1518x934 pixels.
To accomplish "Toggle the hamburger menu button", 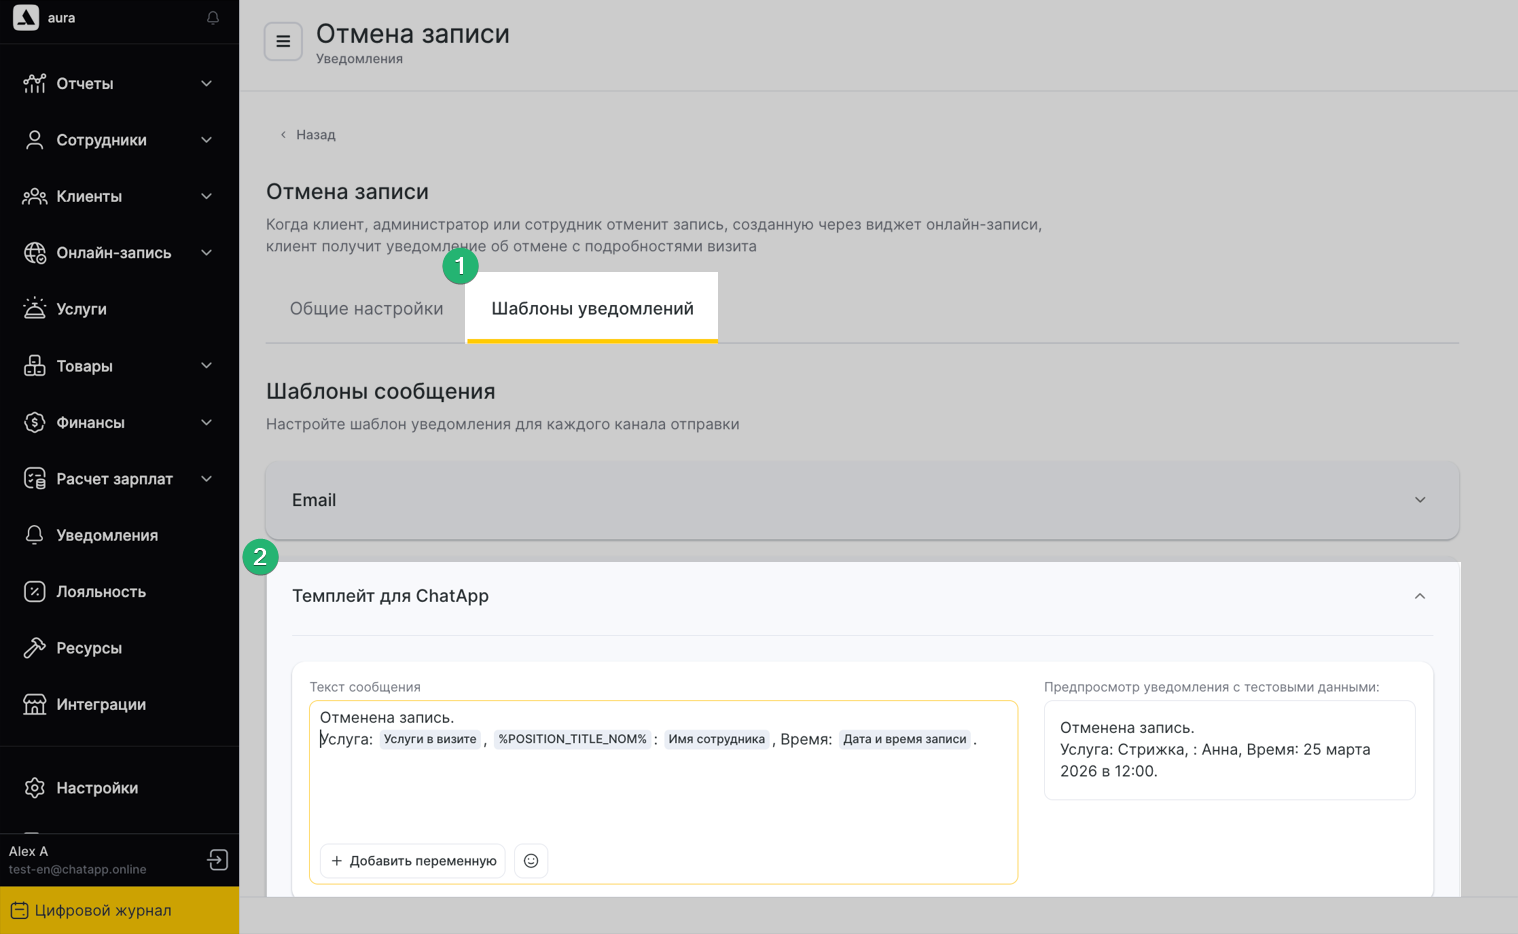I will pyautogui.click(x=283, y=42).
